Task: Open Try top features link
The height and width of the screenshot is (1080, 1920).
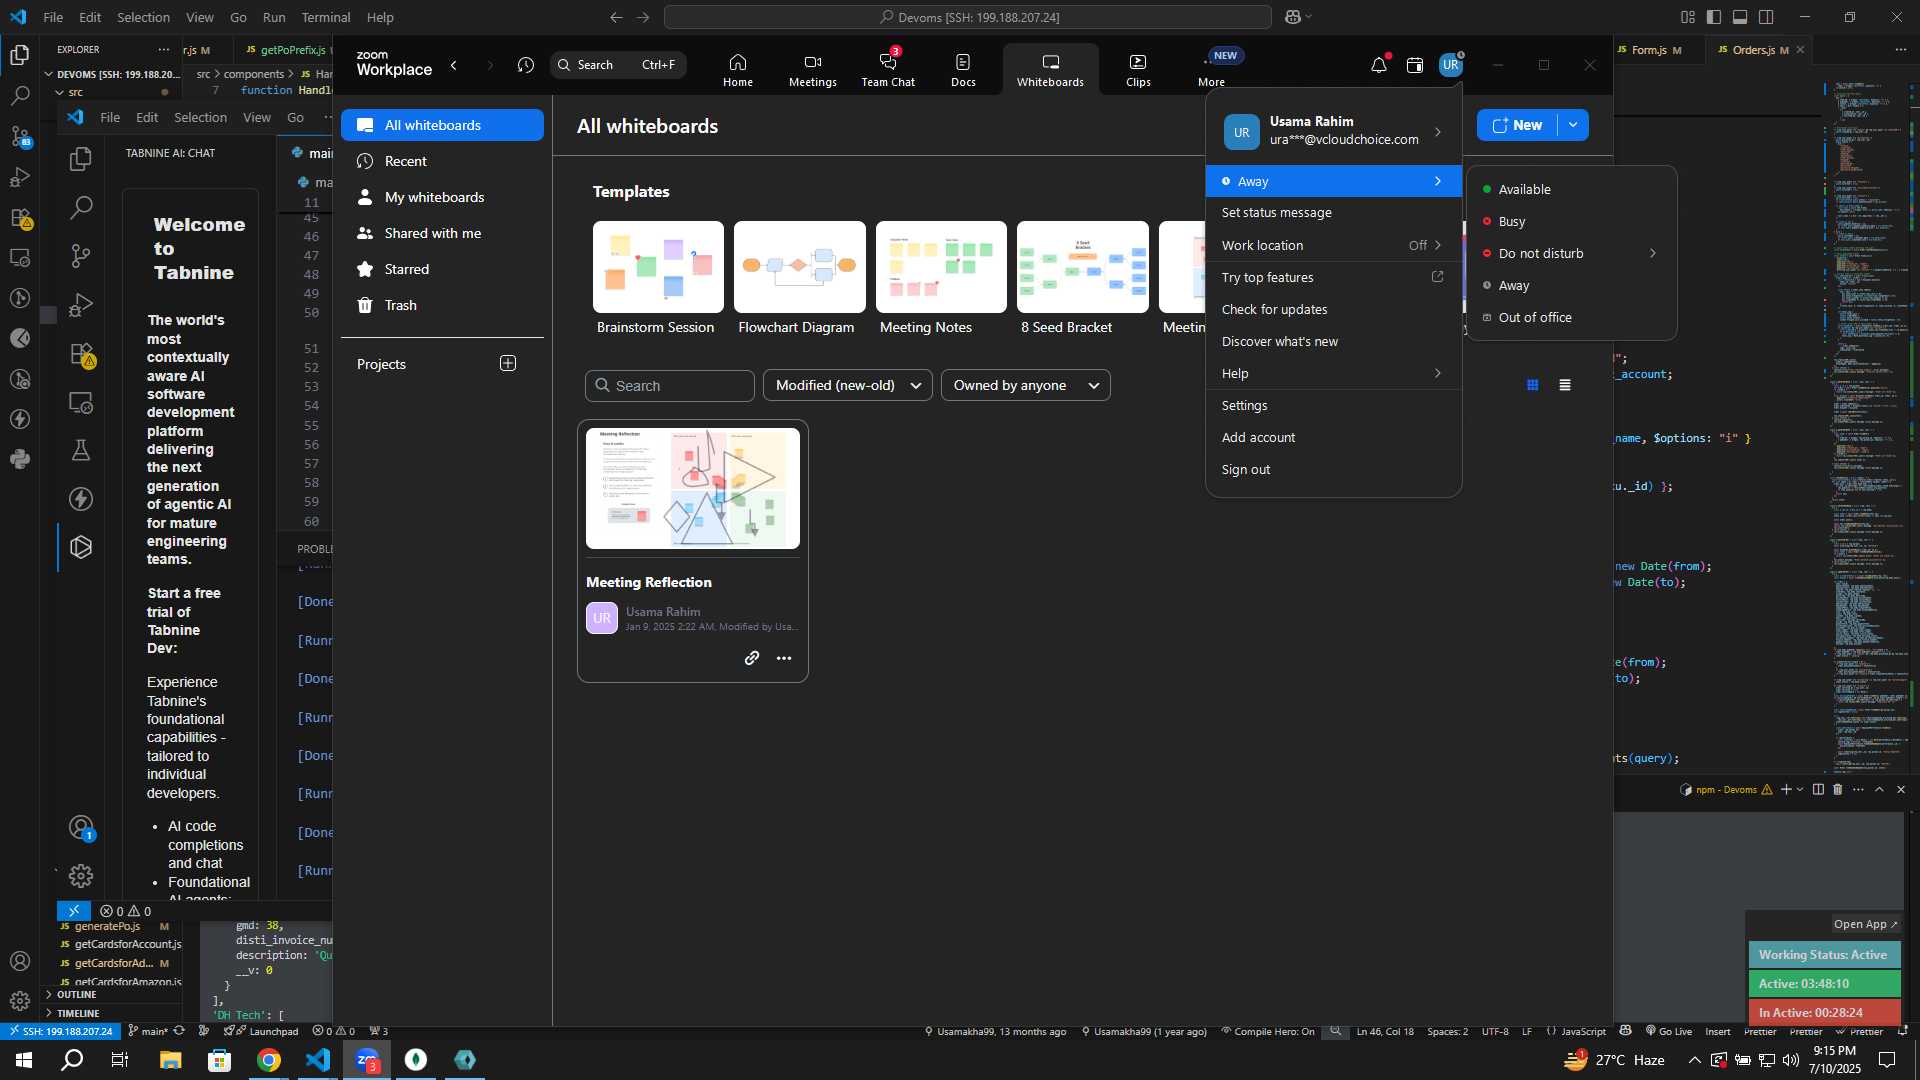Action: (x=1334, y=277)
